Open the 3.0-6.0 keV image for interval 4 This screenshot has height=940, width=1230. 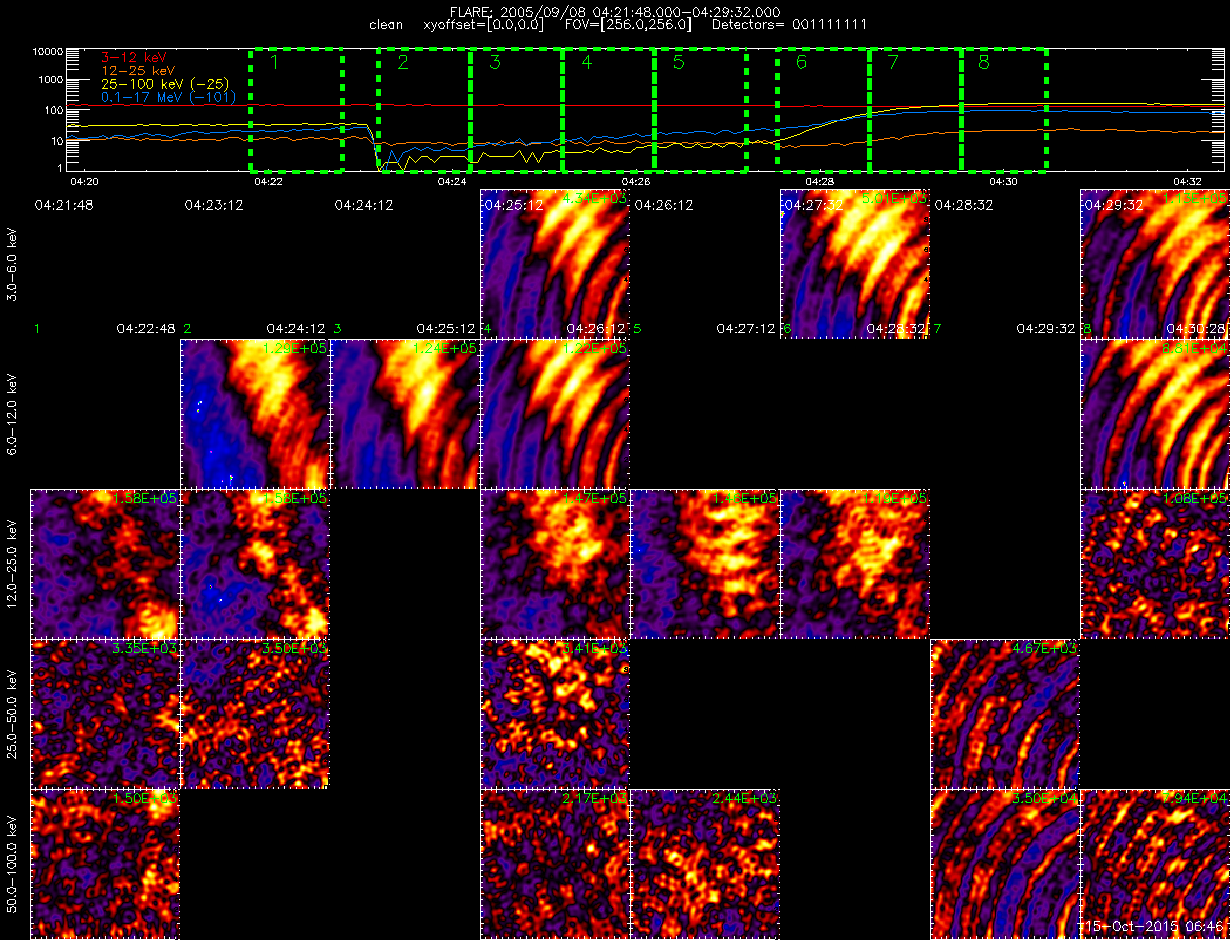[x=555, y=264]
